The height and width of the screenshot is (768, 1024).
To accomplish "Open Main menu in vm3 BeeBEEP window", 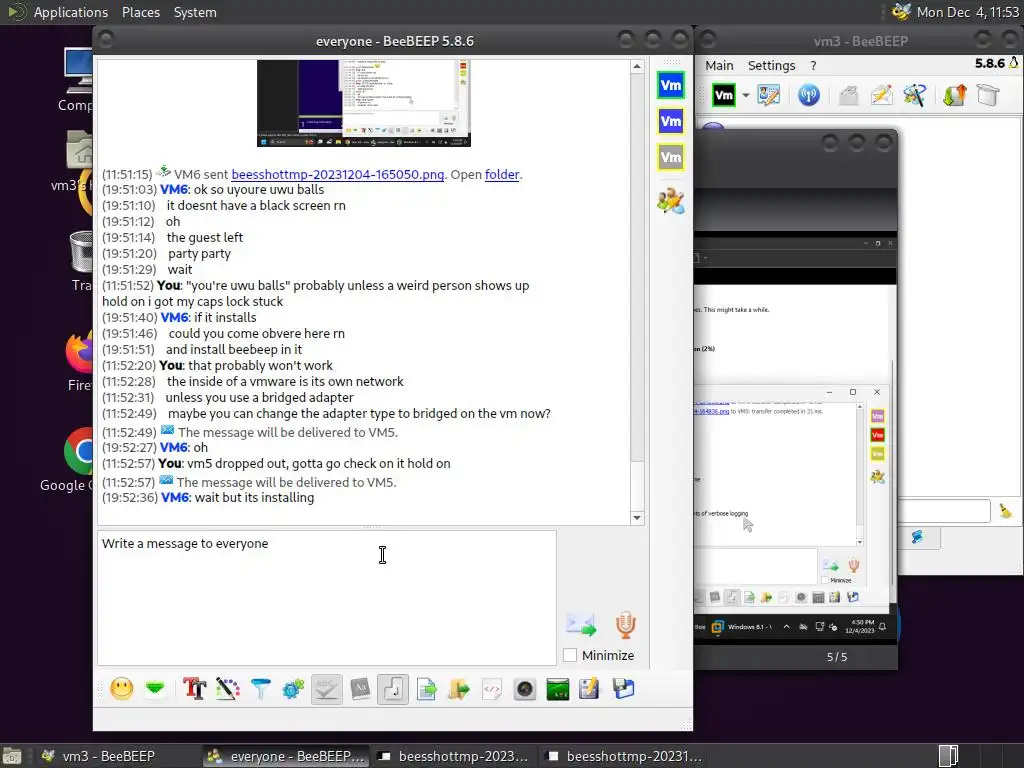I will pyautogui.click(x=719, y=65).
